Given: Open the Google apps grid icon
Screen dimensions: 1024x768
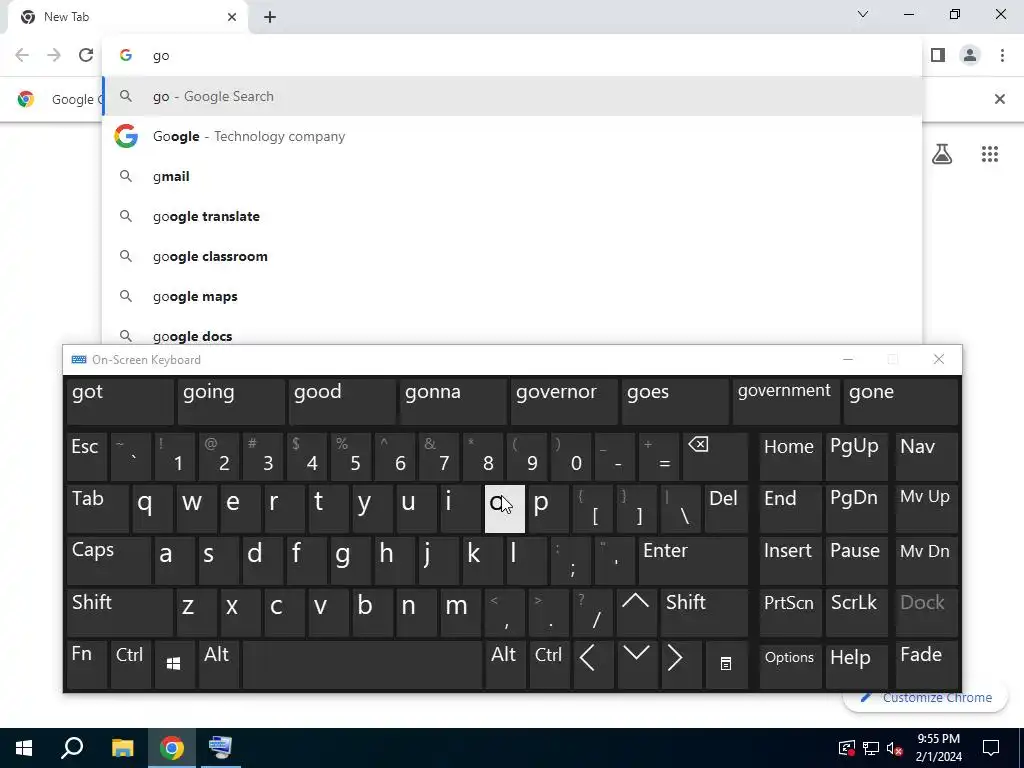Looking at the screenshot, I should [989, 154].
